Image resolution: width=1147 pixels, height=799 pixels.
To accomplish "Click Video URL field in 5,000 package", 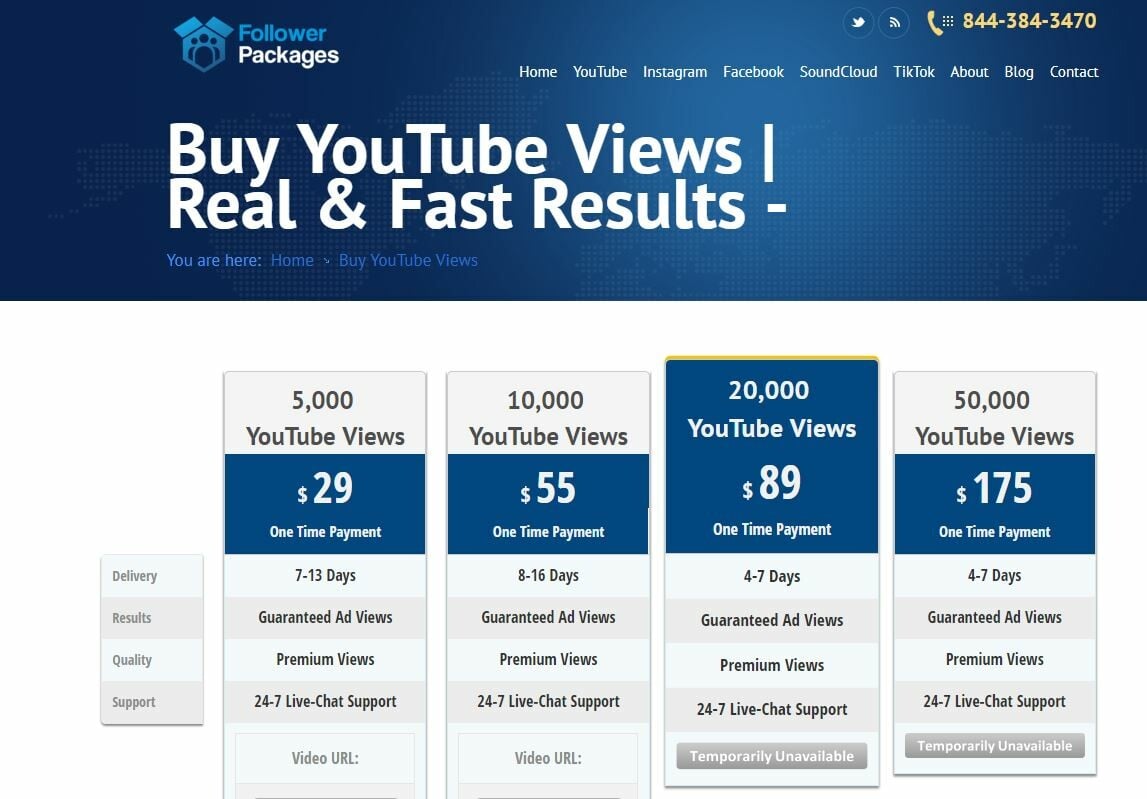I will [325, 758].
